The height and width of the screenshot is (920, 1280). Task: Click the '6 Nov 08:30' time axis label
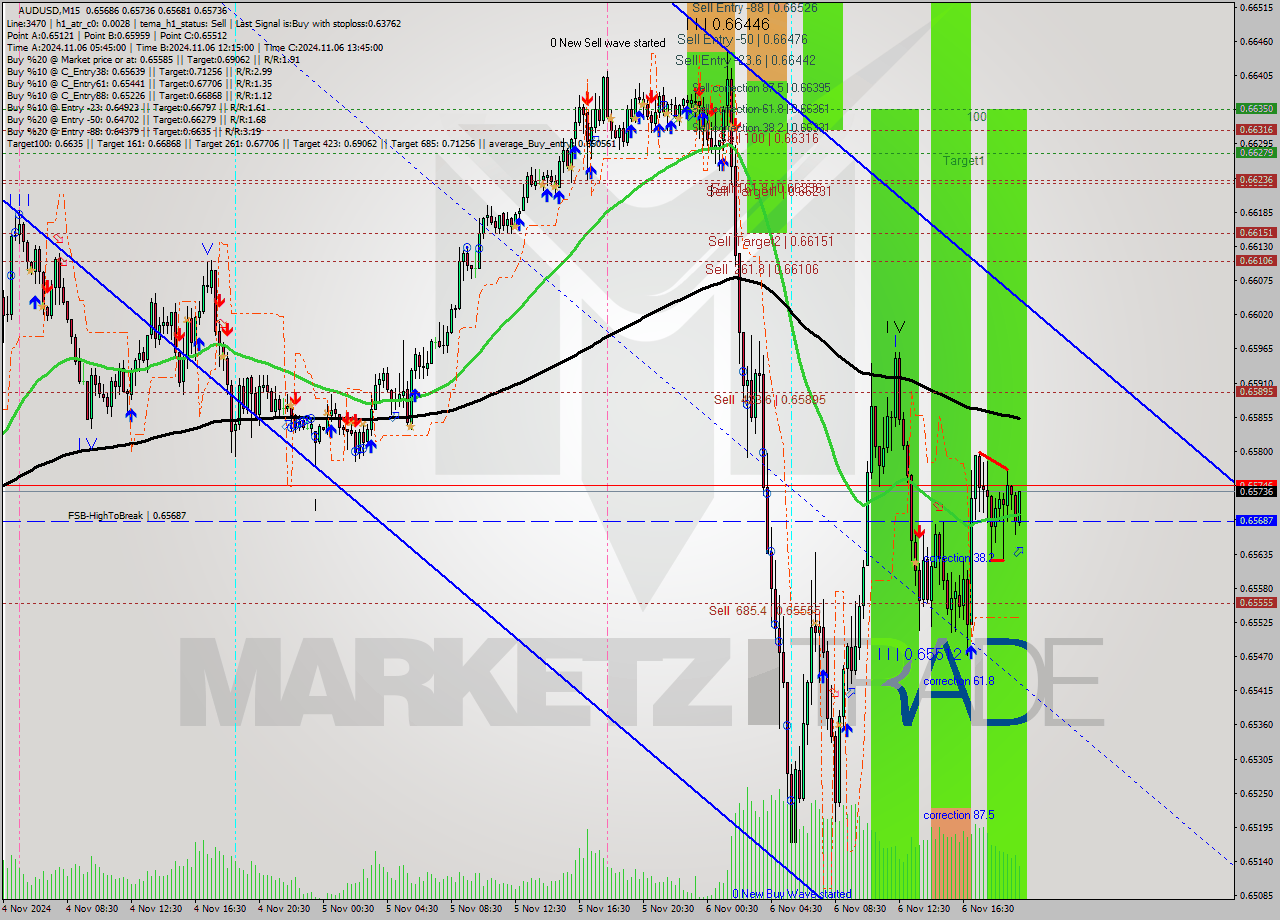coord(859,909)
